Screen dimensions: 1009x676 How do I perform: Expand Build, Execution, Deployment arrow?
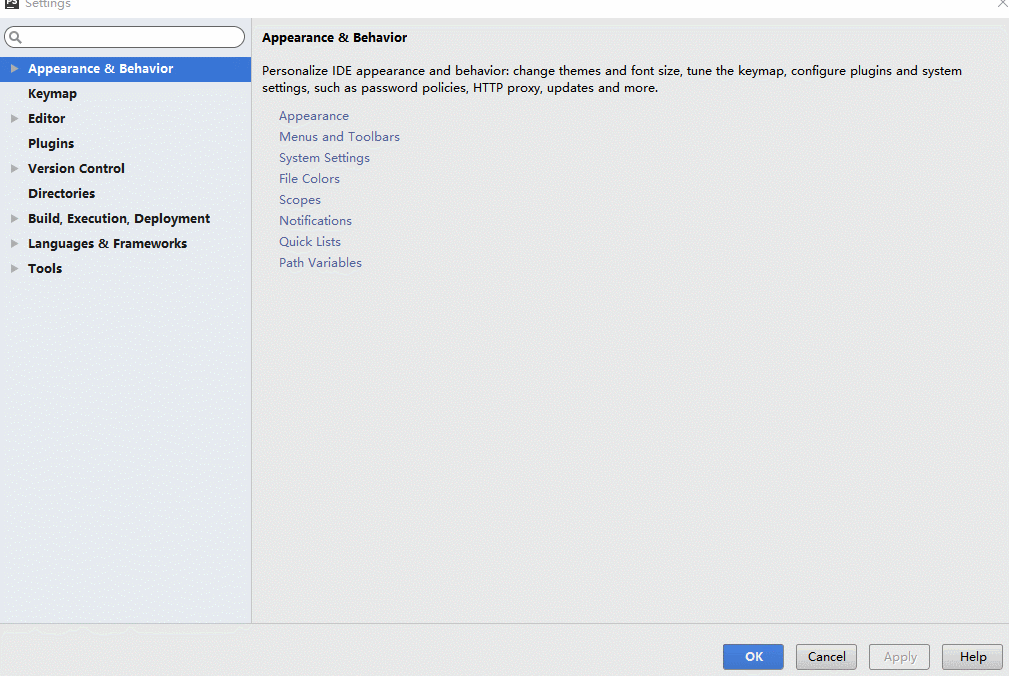(14, 219)
